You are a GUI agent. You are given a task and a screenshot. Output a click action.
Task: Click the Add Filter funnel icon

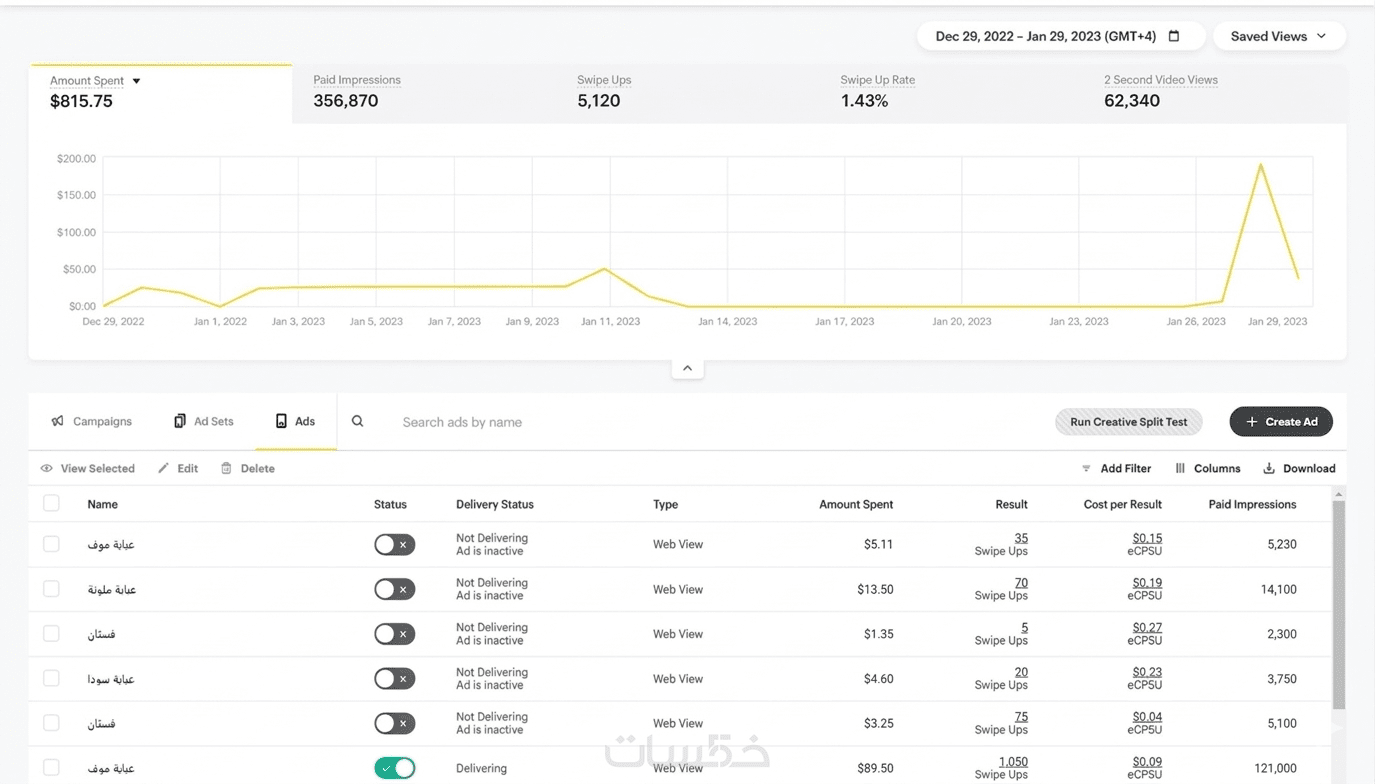point(1086,468)
